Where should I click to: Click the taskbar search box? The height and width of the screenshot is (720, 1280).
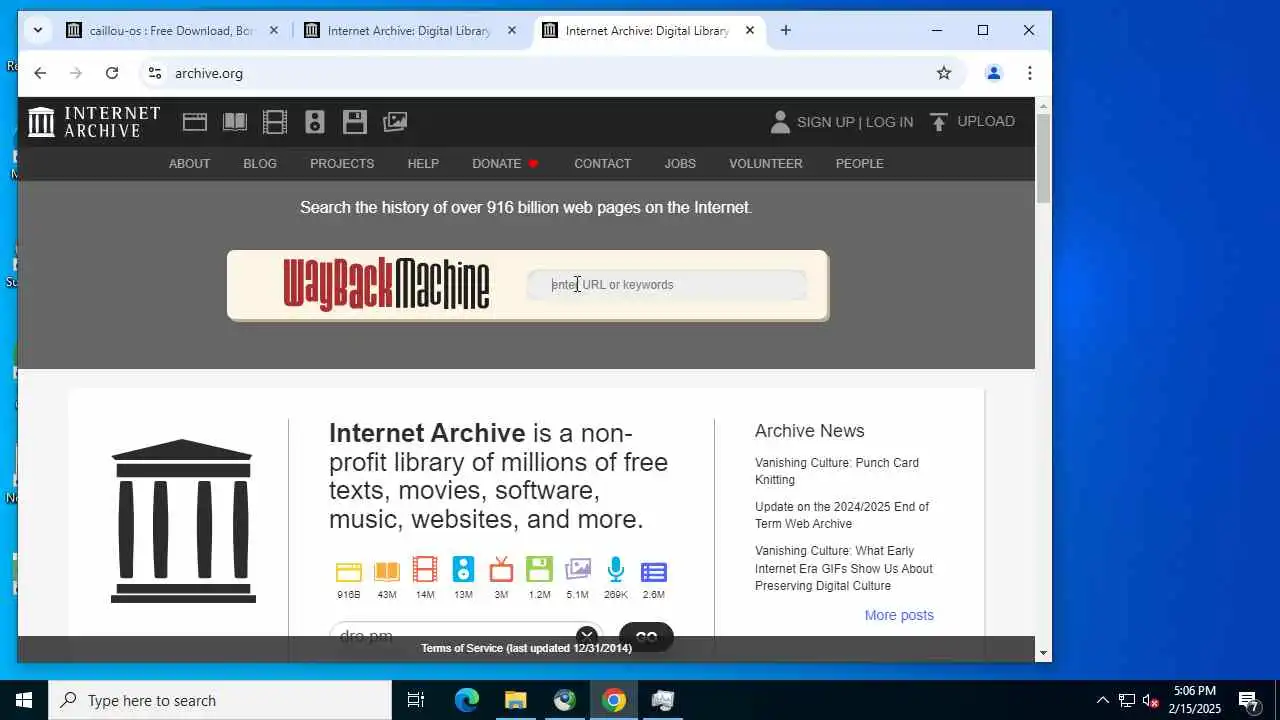click(220, 700)
